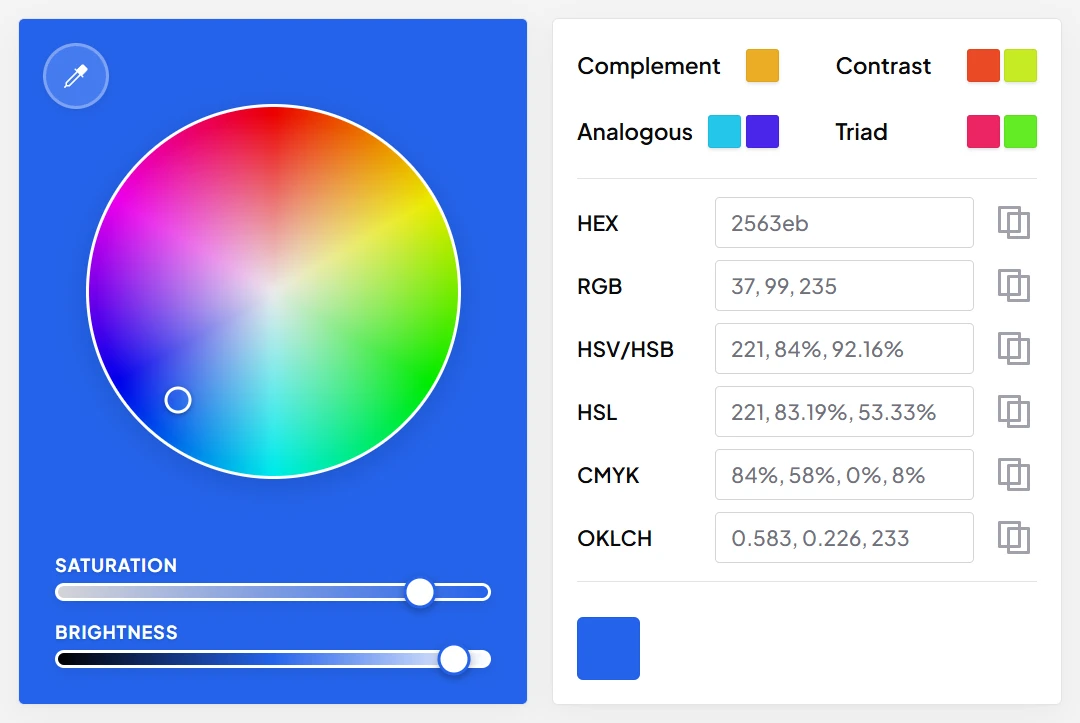Click the large blue selected color preview
Image resolution: width=1080 pixels, height=723 pixels.
coord(608,648)
